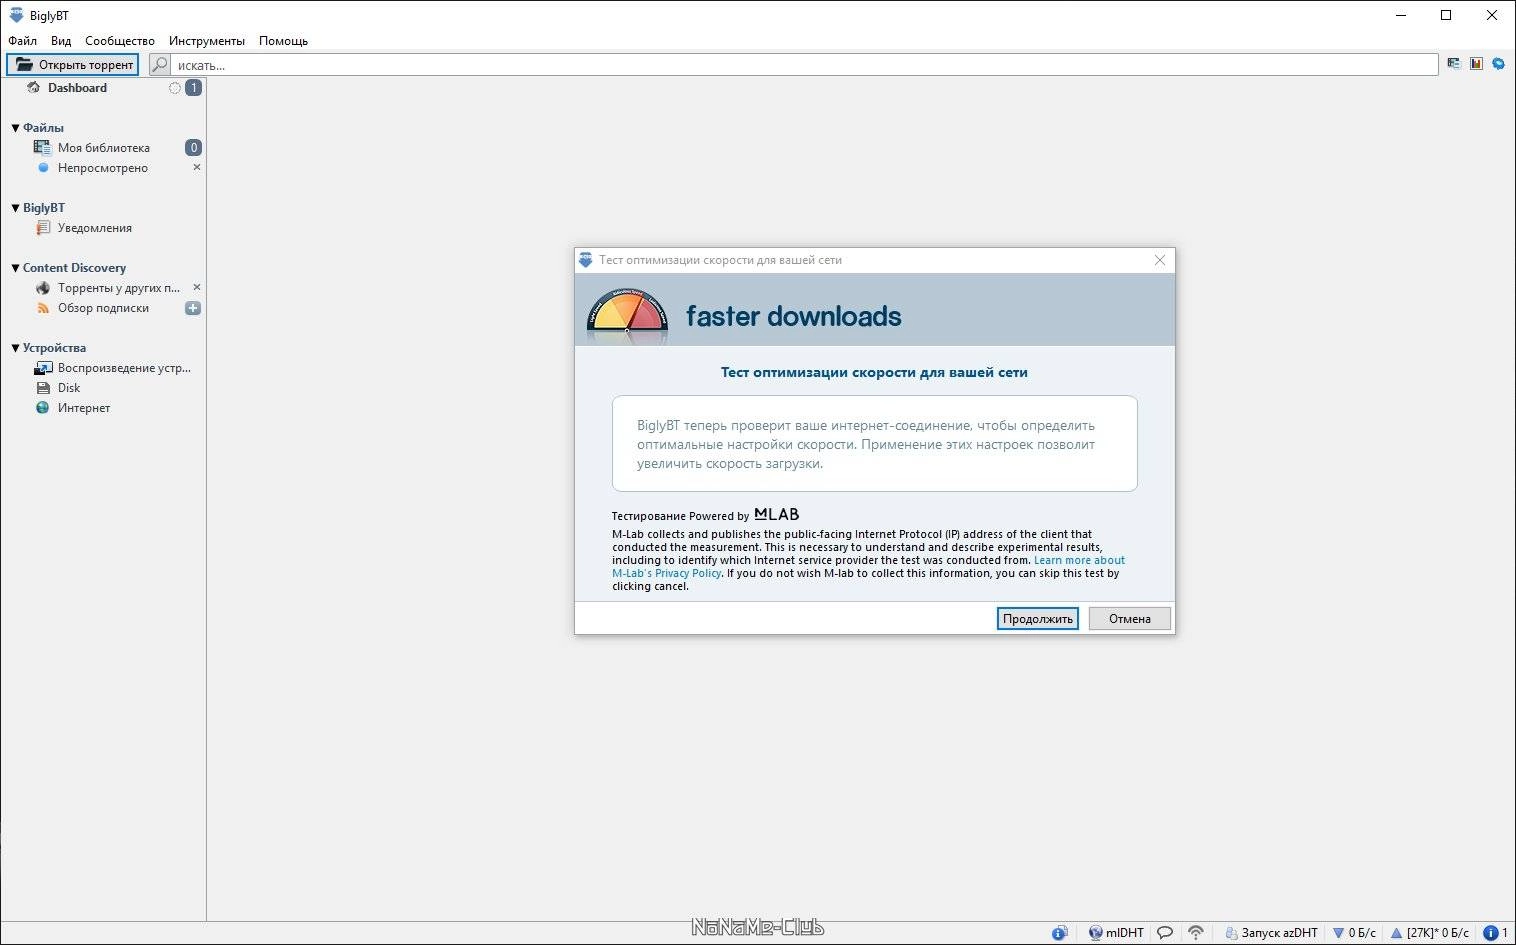Click the blue gear icon at top right
Image resolution: width=1516 pixels, height=945 pixels.
pyautogui.click(x=1498, y=64)
